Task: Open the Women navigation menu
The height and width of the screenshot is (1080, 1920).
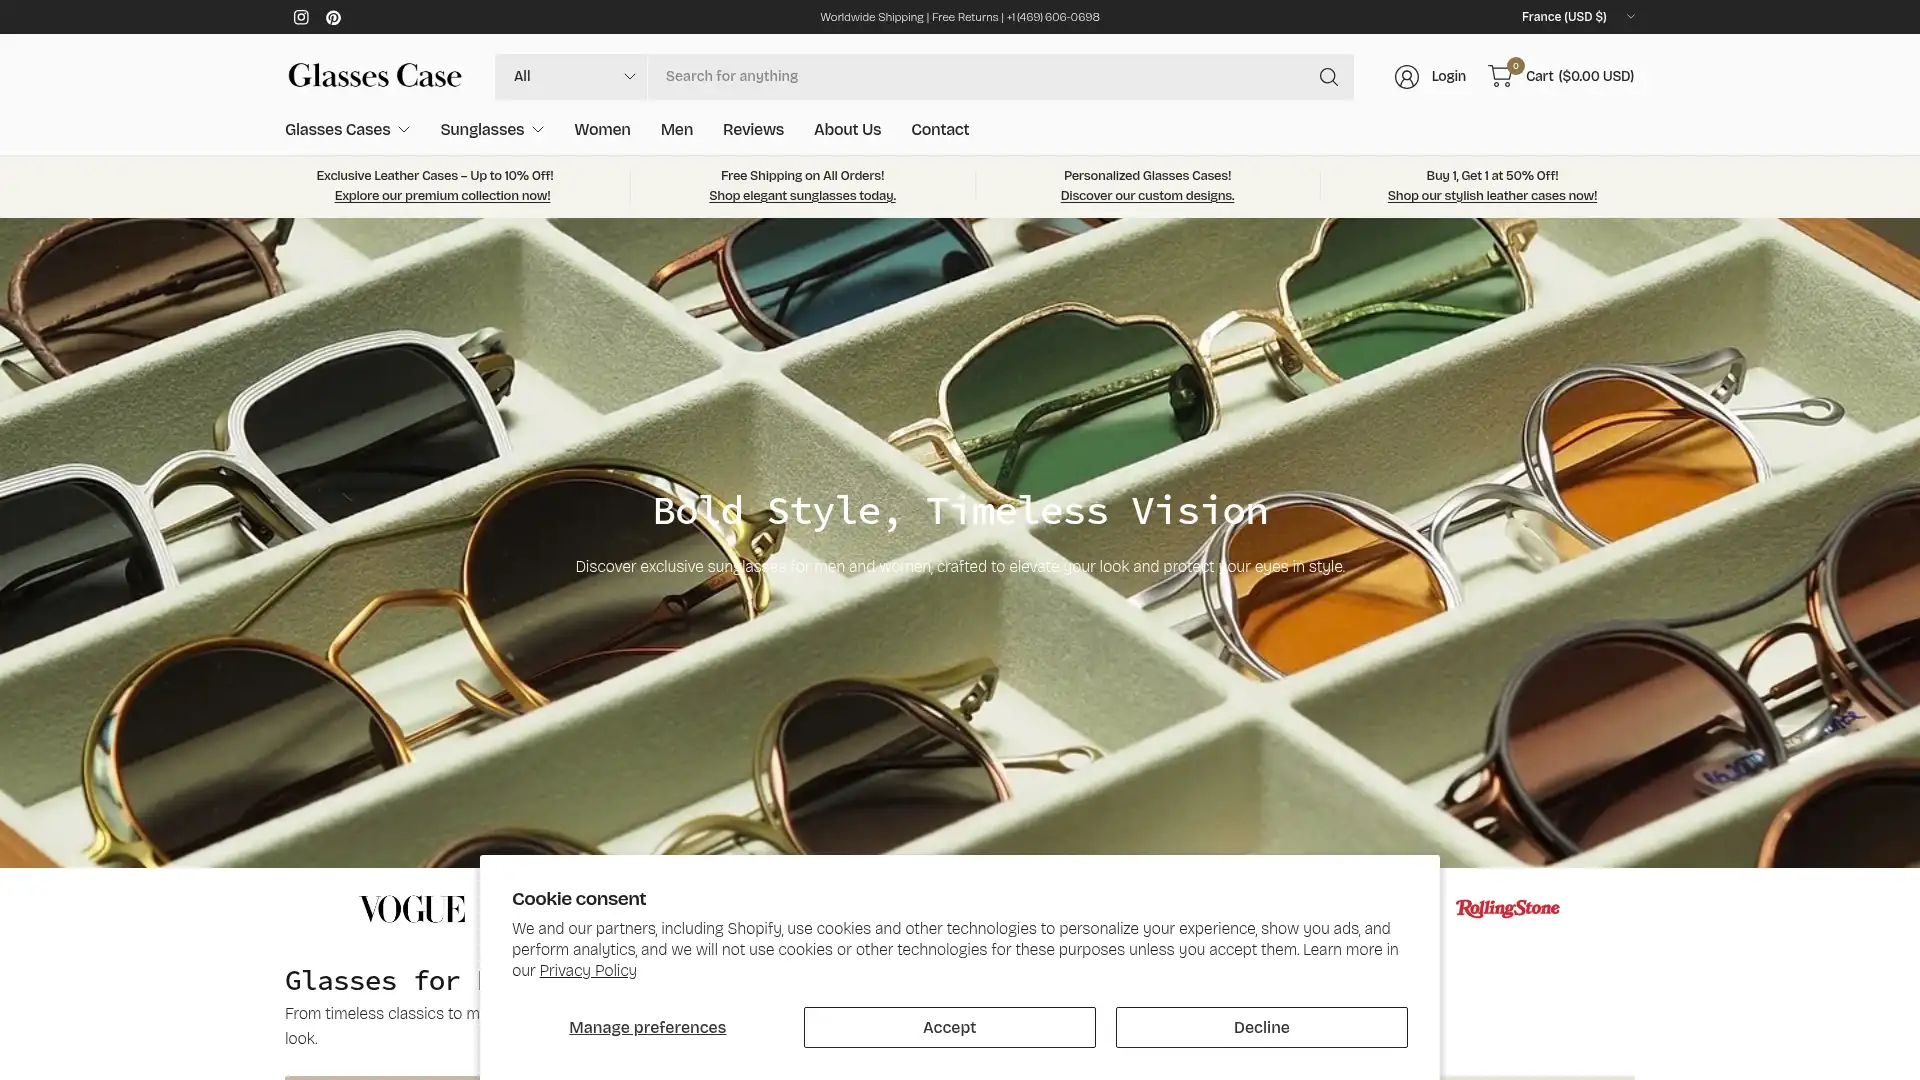Action: [x=601, y=129]
